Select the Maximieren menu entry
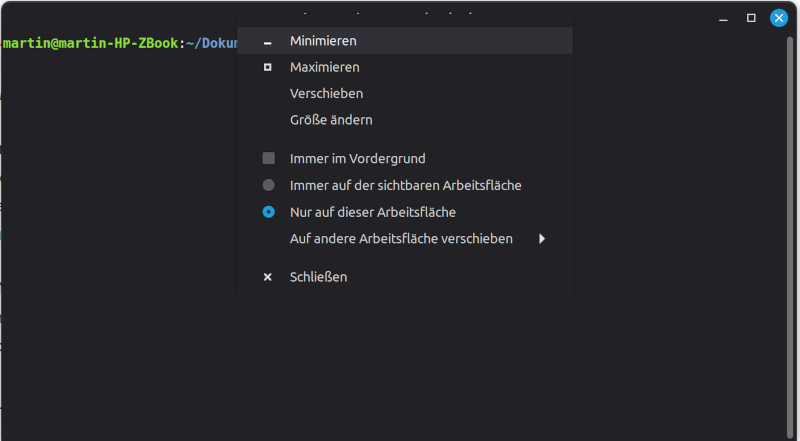Screen dimensions: 800x441 click(x=405, y=67)
